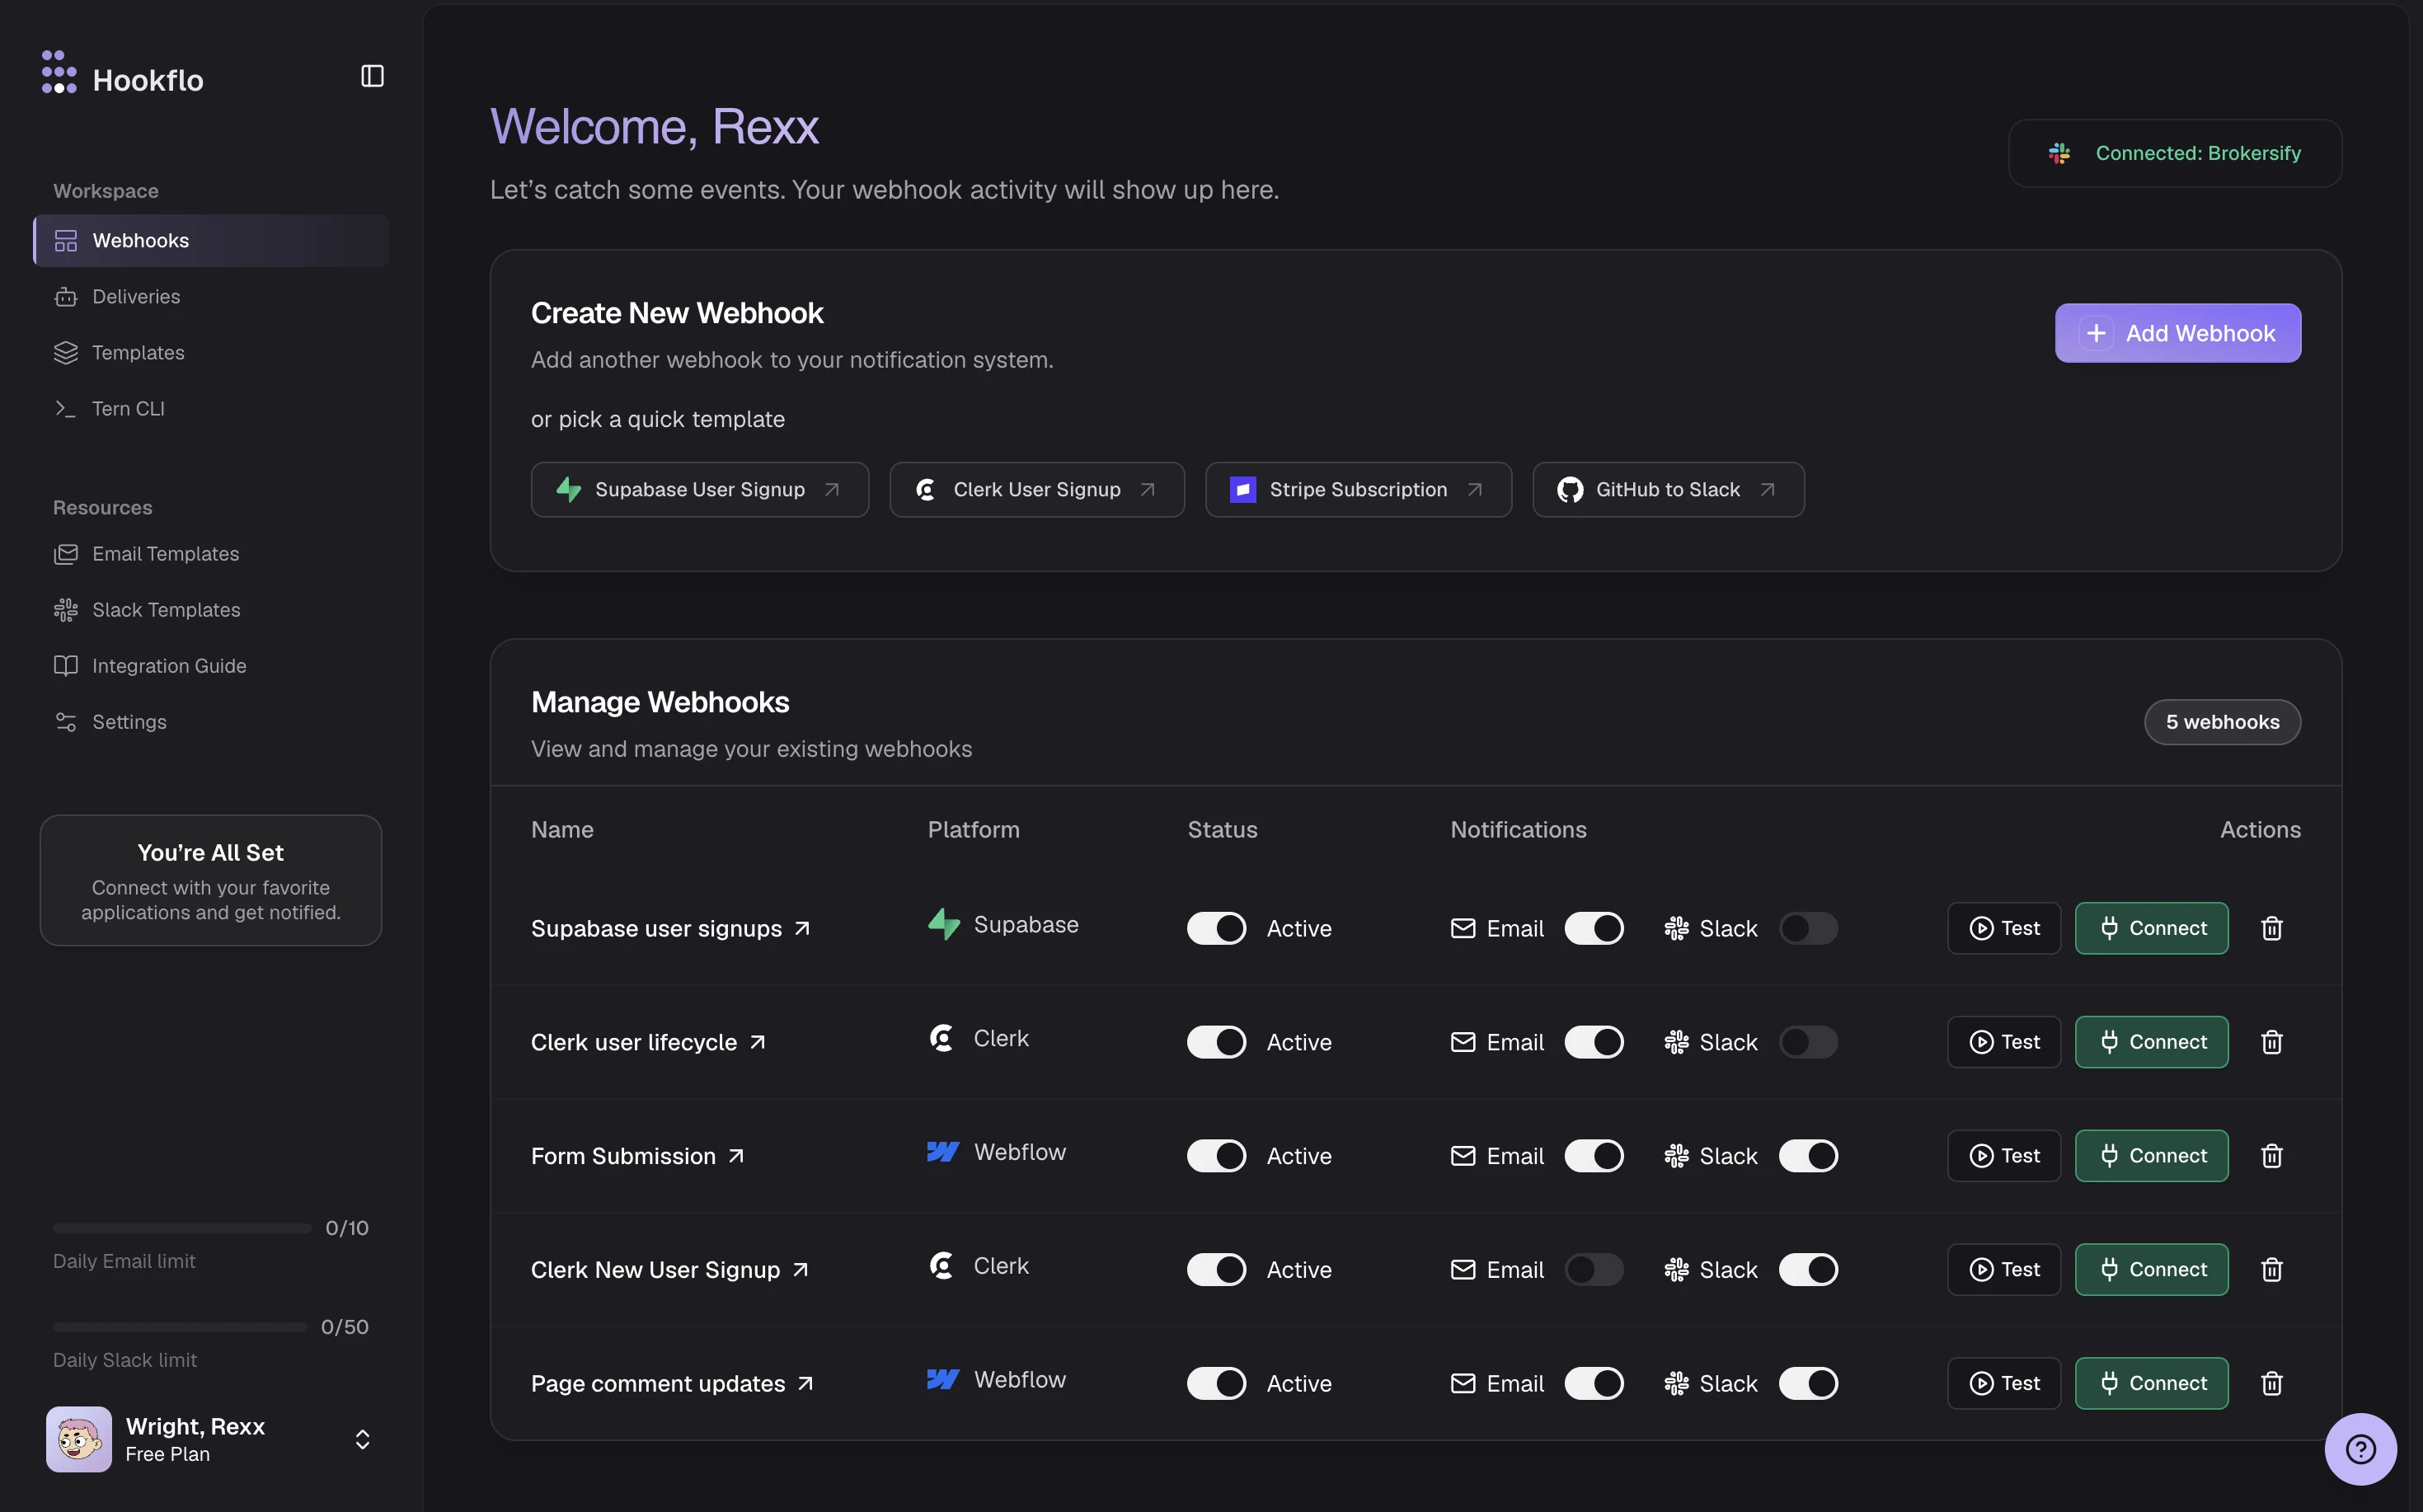The height and width of the screenshot is (1512, 2423).
Task: Click the Platform column header
Action: (x=973, y=830)
